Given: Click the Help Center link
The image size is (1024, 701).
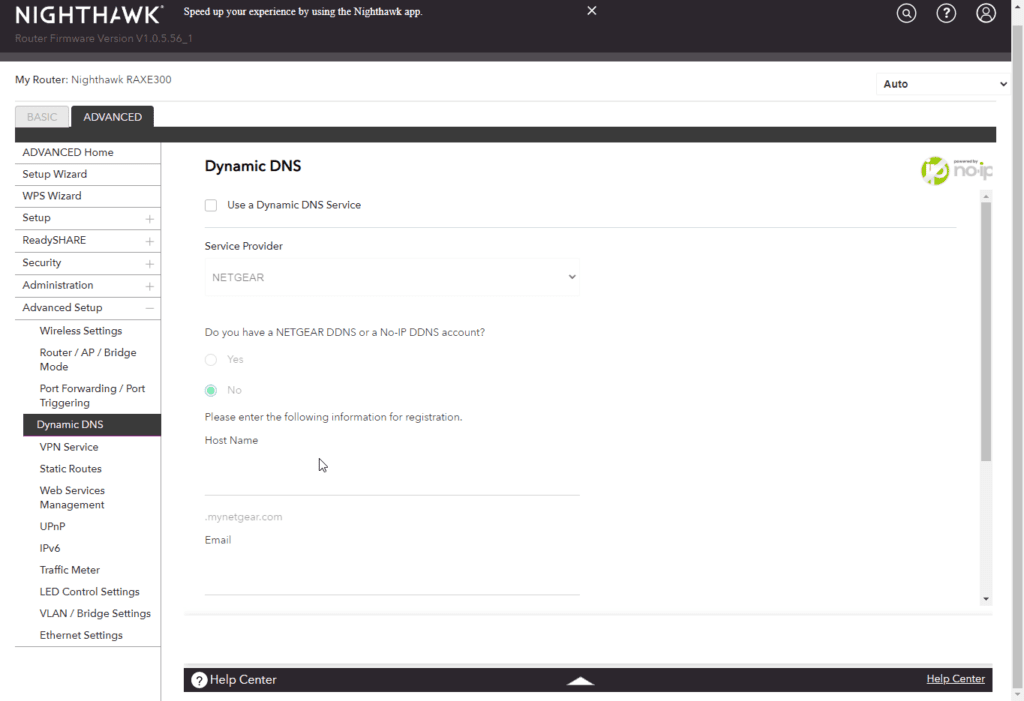Looking at the screenshot, I should point(955,679).
